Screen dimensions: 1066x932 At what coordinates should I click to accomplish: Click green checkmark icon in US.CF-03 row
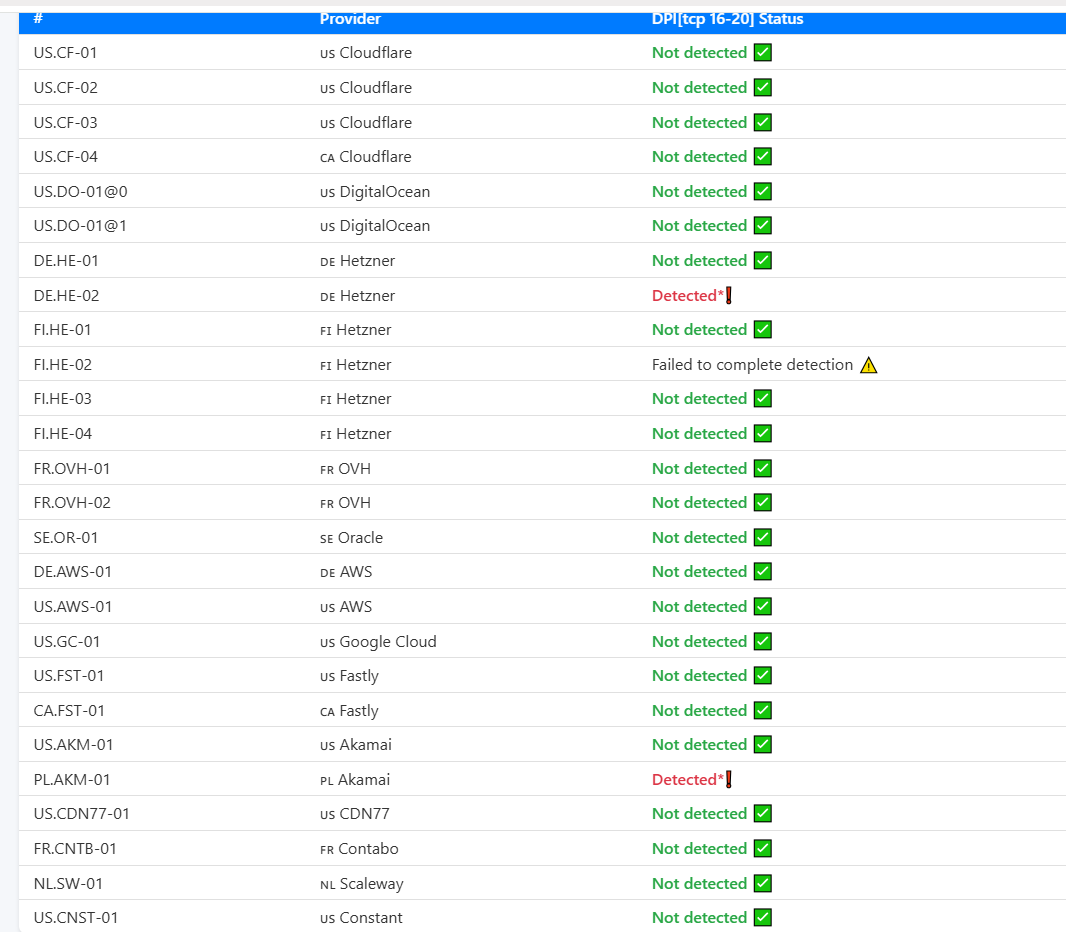(x=763, y=122)
